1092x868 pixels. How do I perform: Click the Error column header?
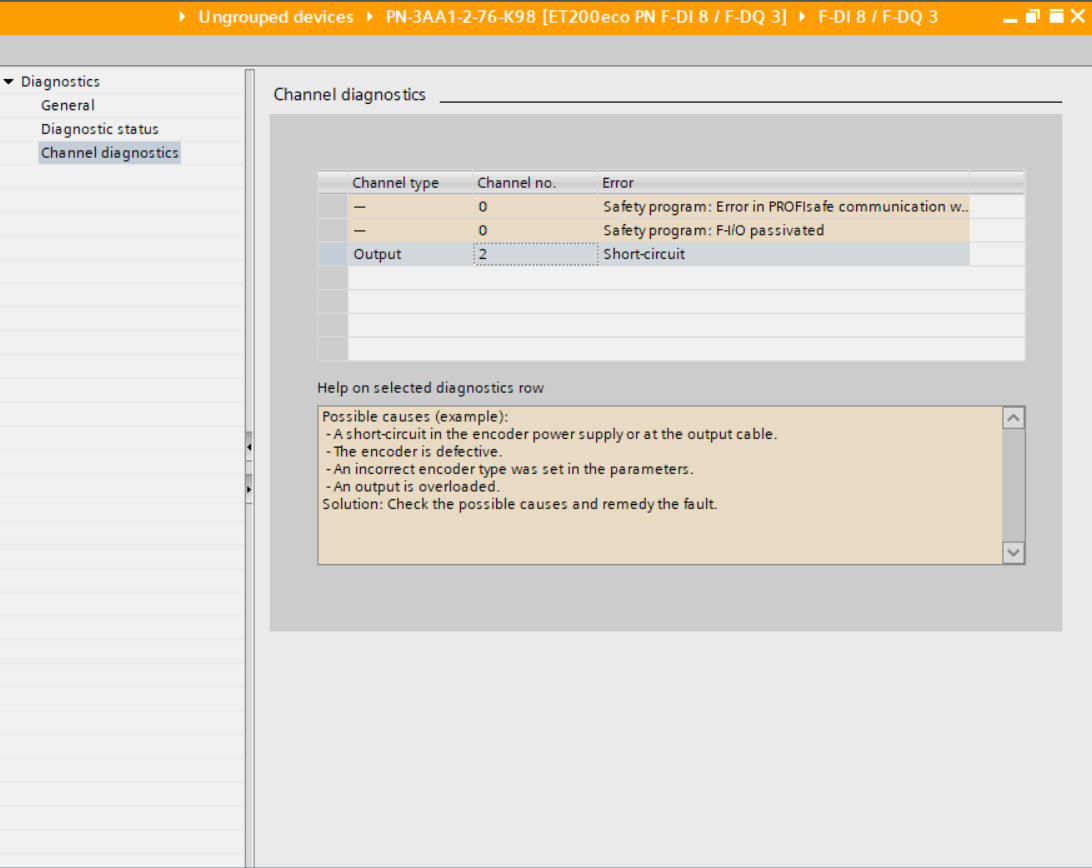(783, 183)
